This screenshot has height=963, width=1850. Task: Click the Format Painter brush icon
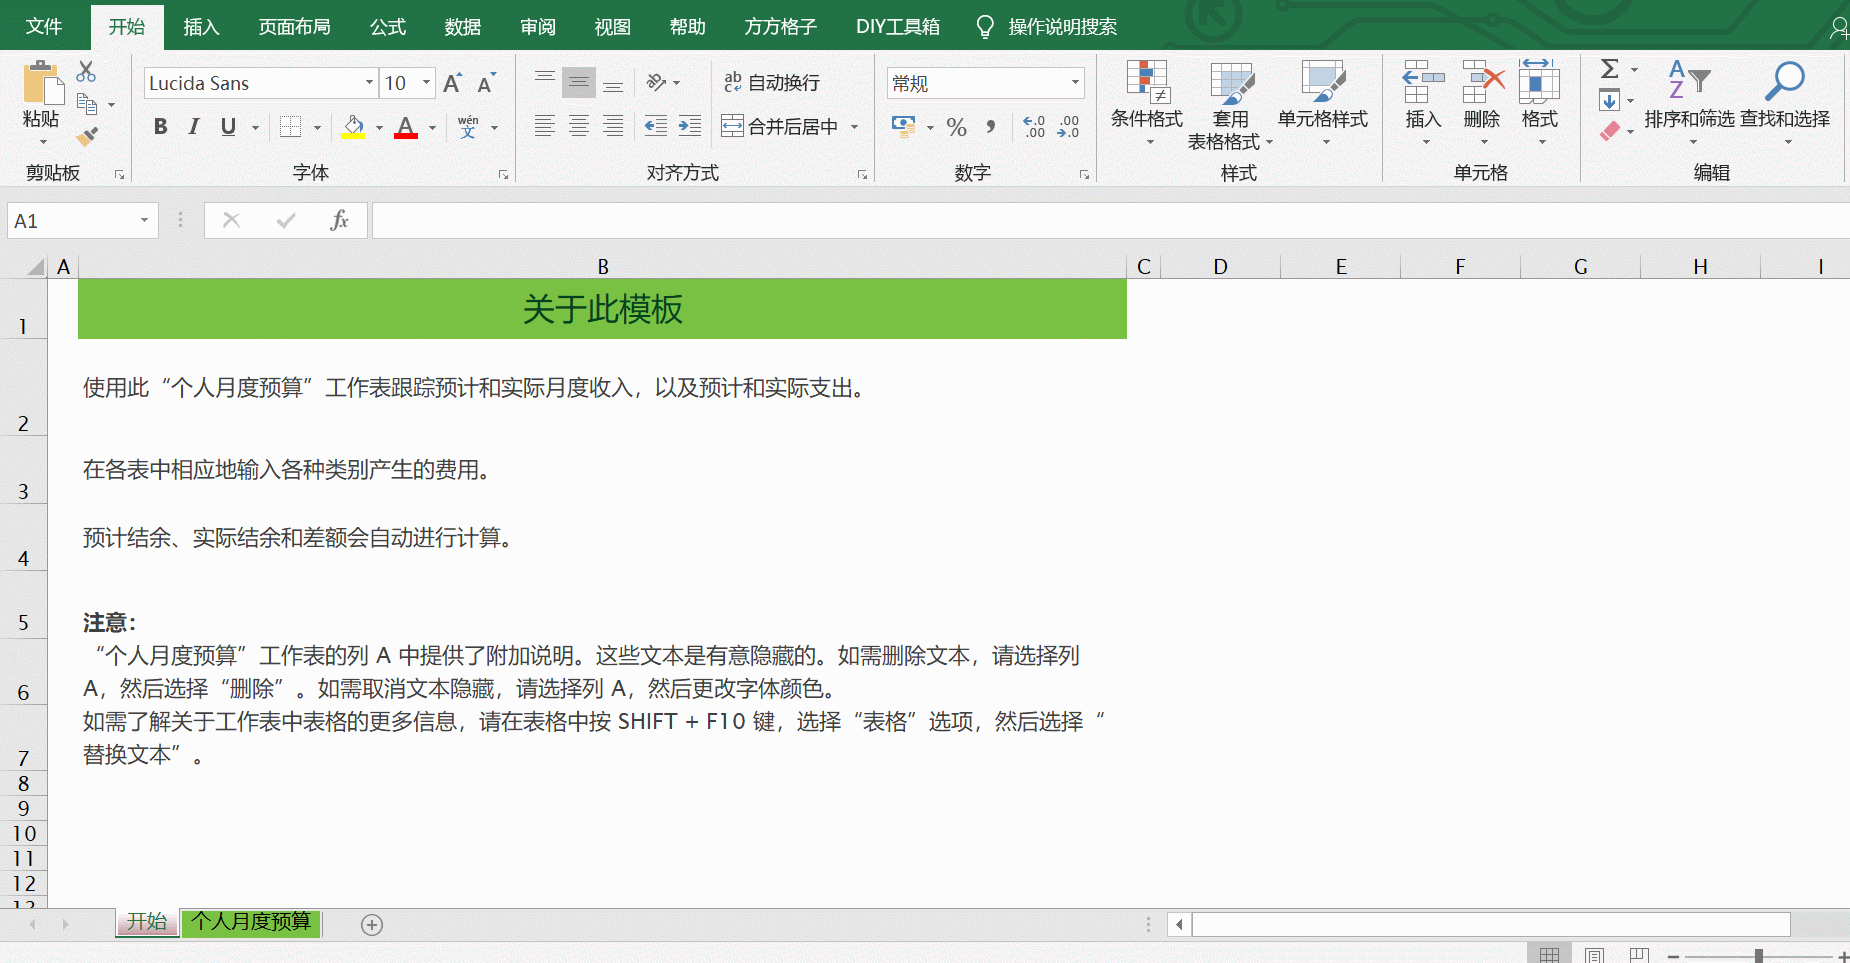point(87,135)
